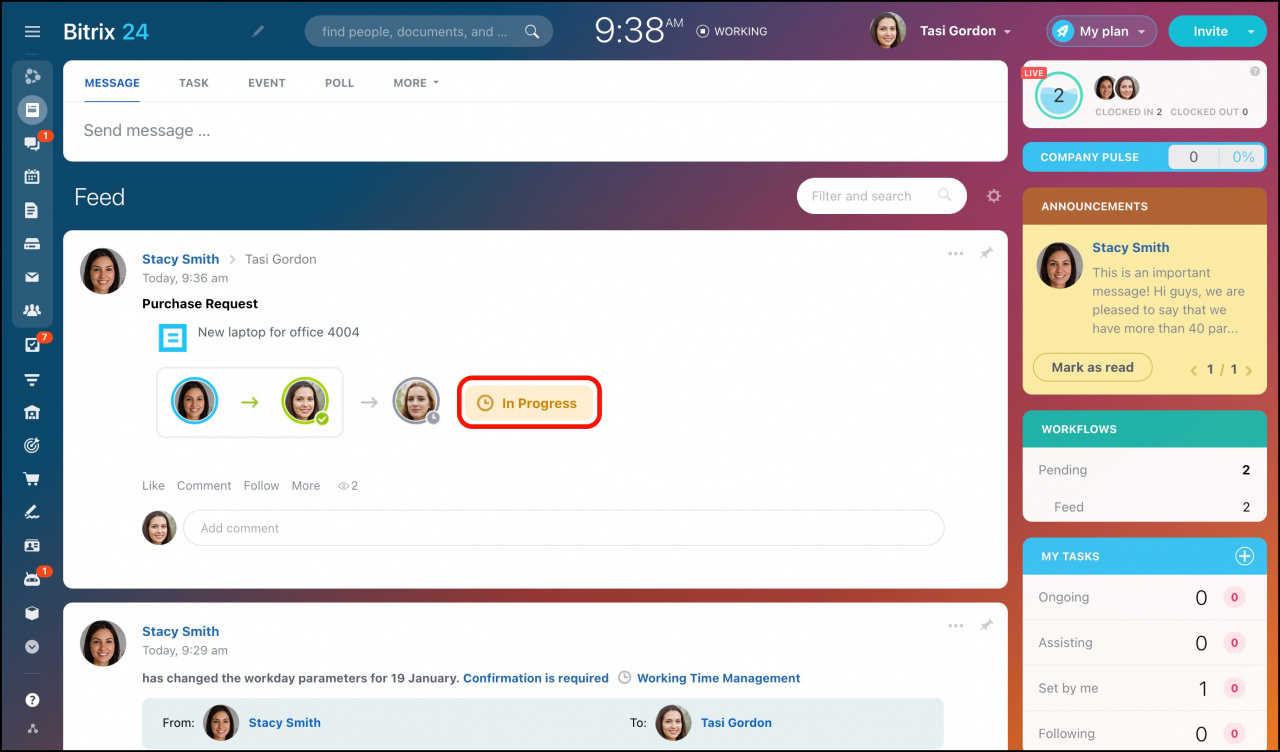Open the sitemap icon at sidebar bottom
Viewport: 1280px width, 752px height.
click(32, 728)
